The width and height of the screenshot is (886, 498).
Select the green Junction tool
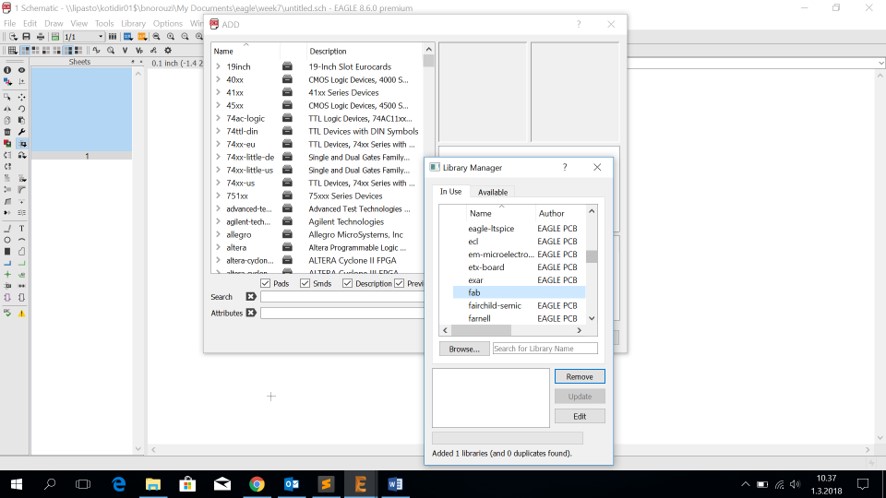point(7,275)
